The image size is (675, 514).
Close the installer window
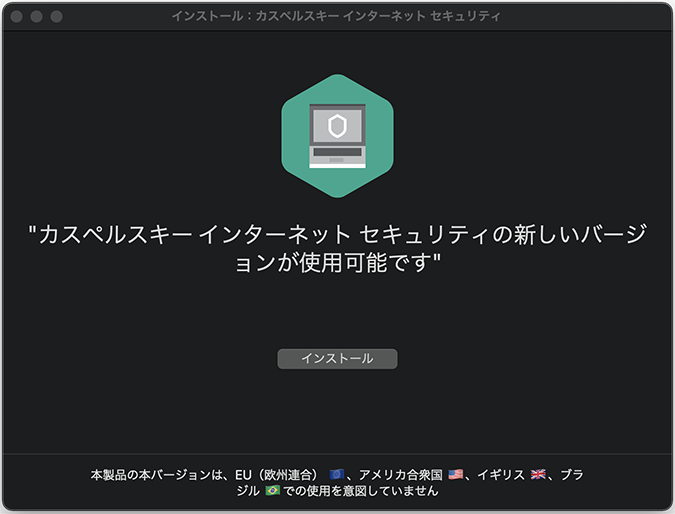17,16
